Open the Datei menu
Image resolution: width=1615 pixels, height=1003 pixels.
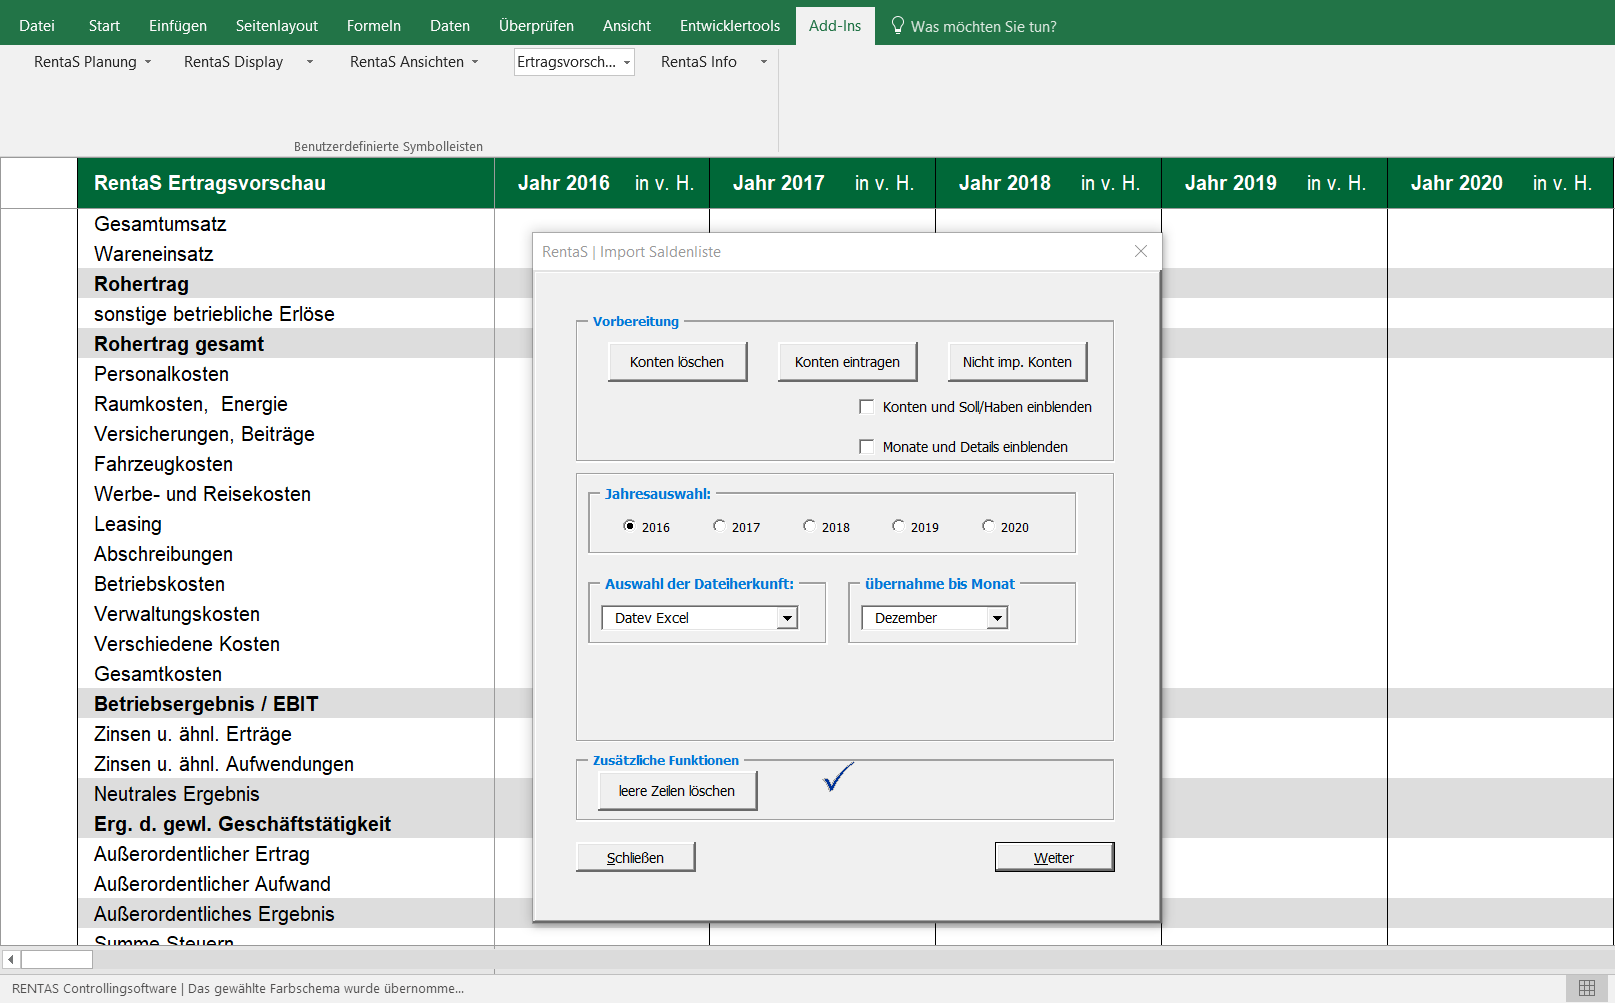[x=37, y=25]
